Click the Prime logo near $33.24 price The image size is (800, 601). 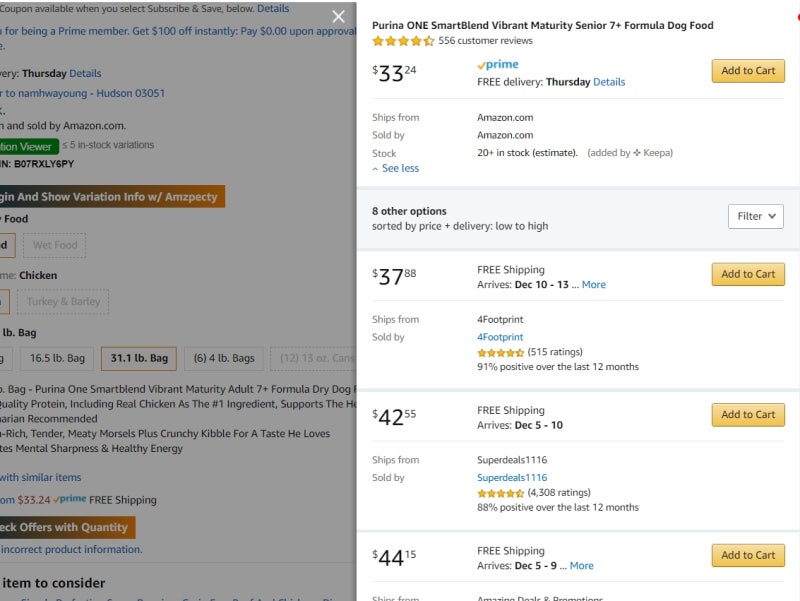[70, 500]
